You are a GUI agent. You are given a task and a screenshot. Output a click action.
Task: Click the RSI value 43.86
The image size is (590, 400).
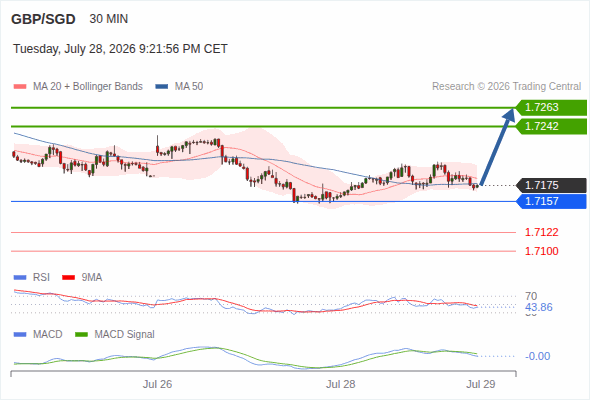[539, 307]
